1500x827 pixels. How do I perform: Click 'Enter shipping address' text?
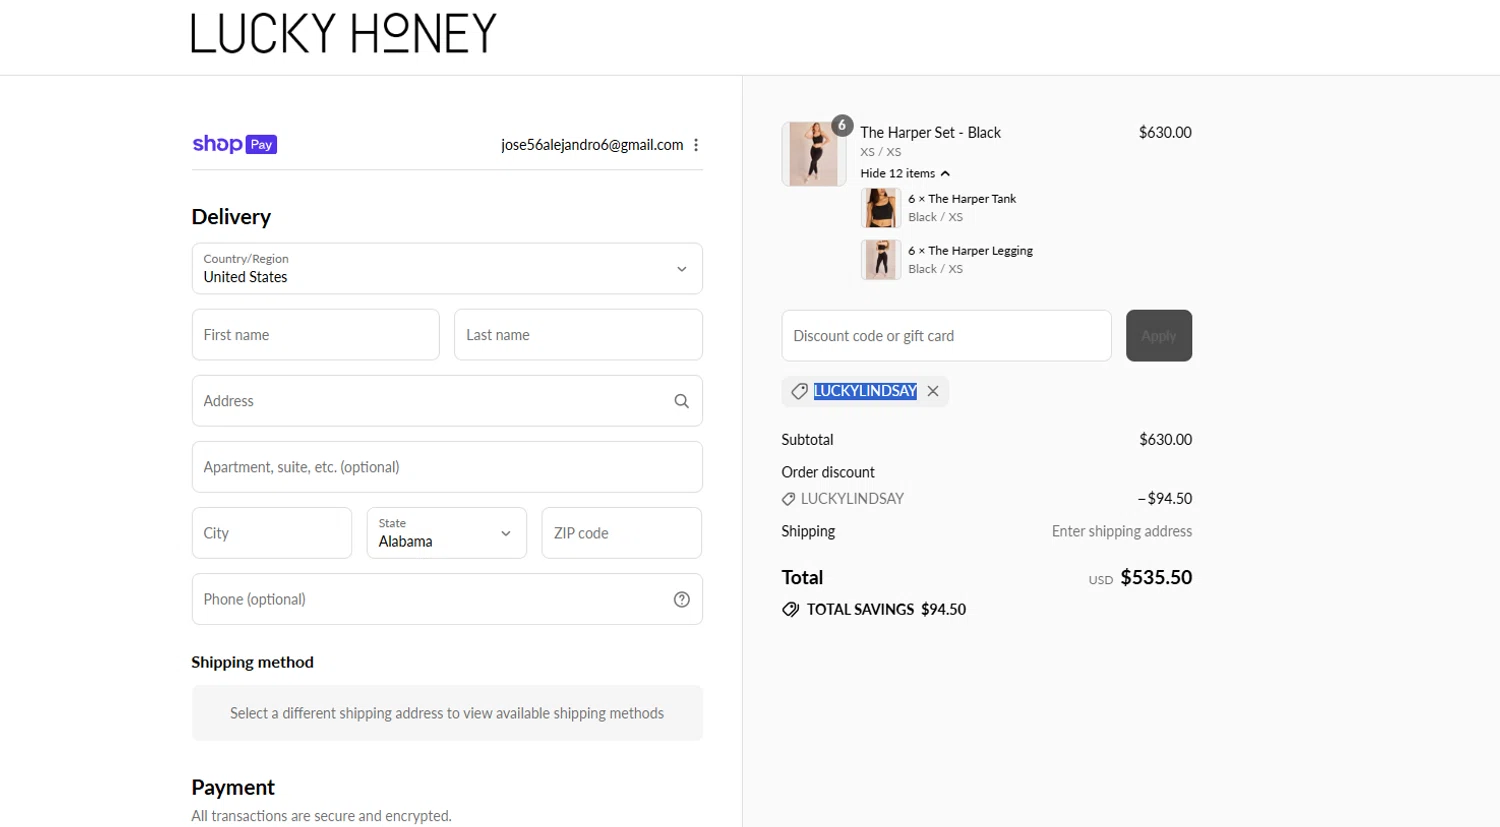coord(1122,531)
